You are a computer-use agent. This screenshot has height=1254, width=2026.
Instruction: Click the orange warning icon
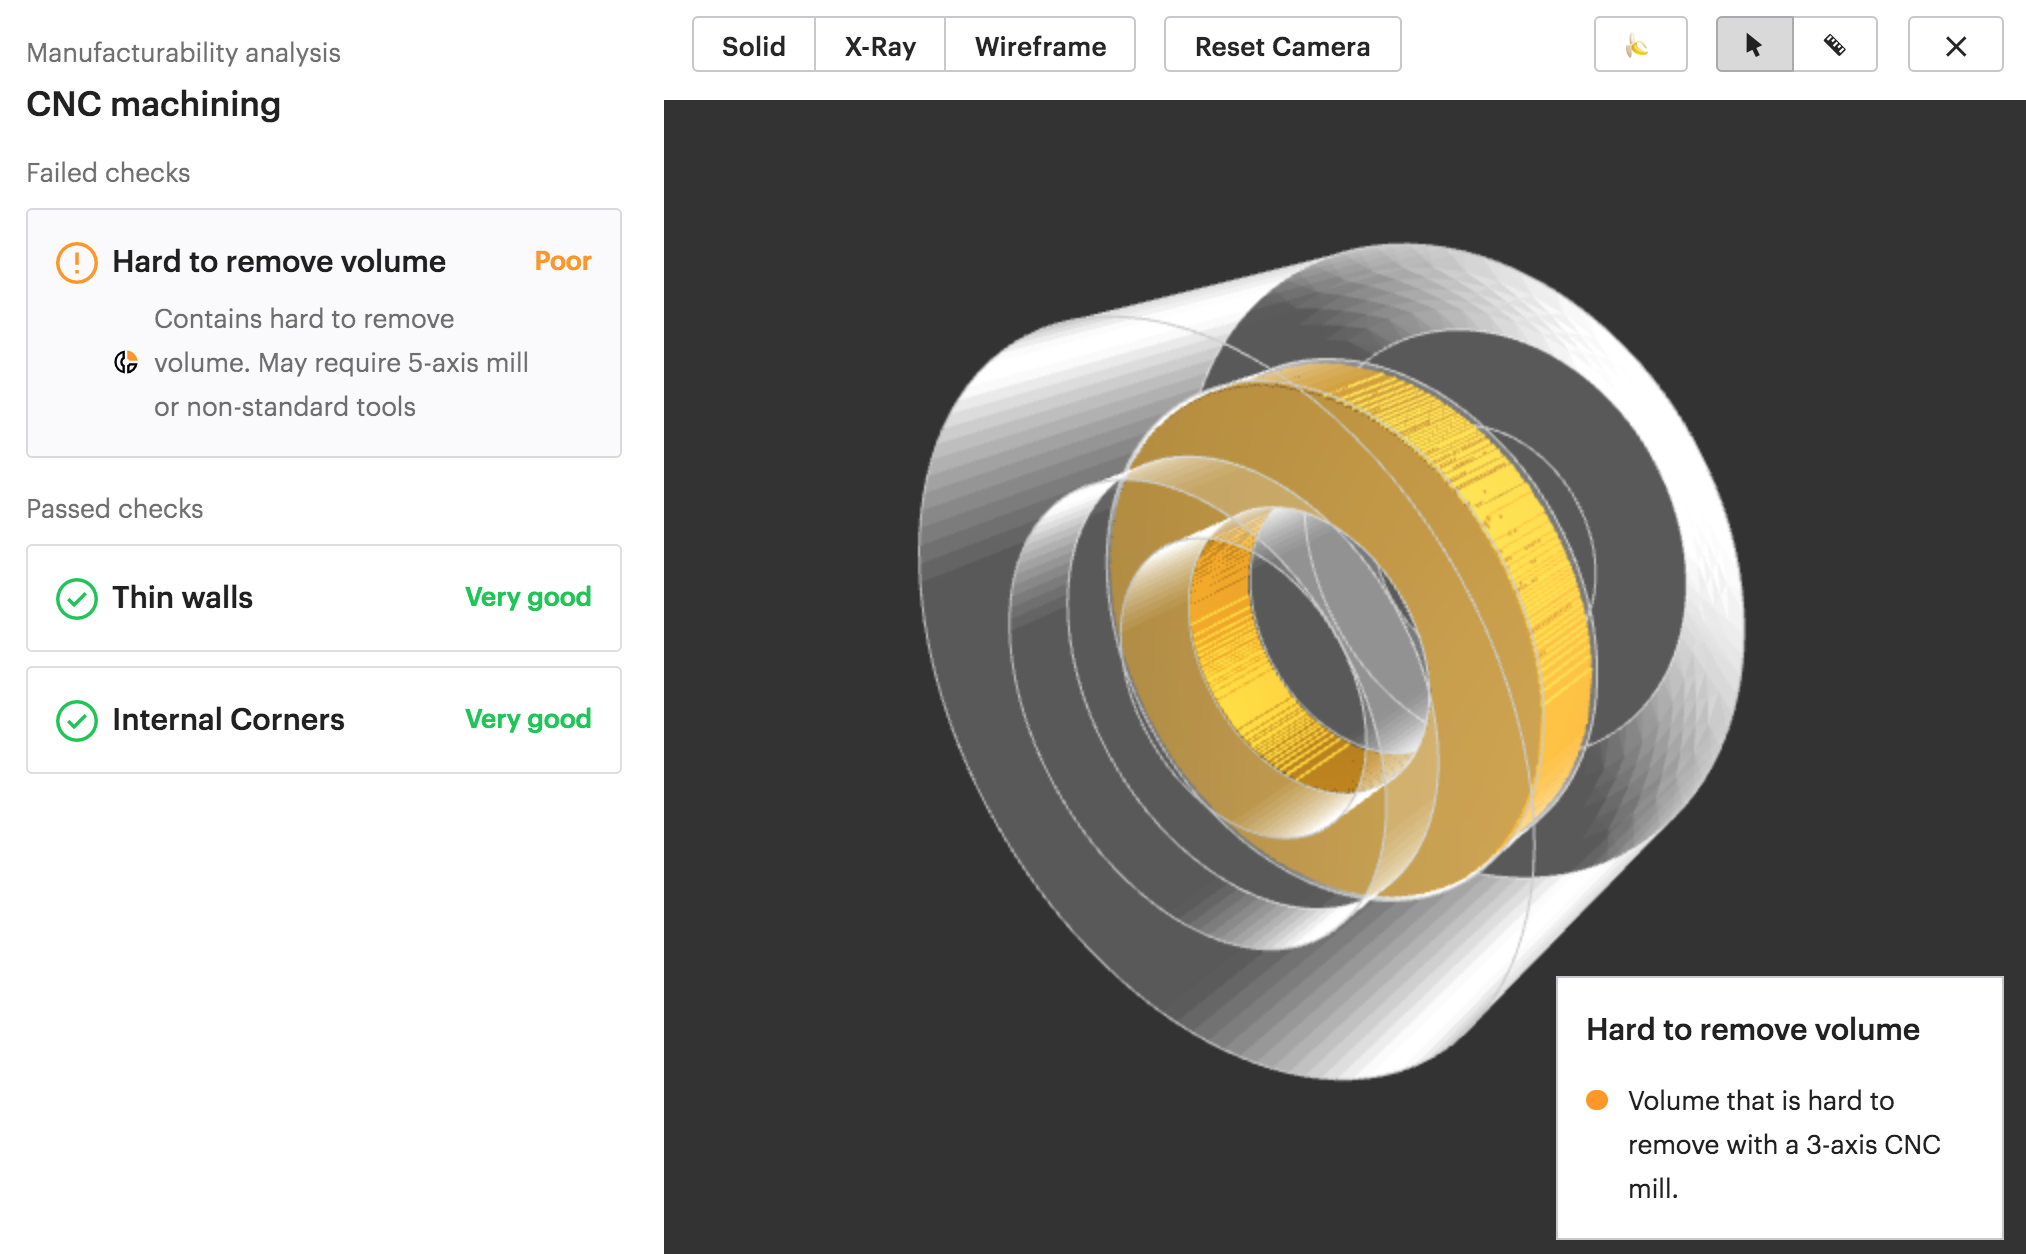click(76, 262)
